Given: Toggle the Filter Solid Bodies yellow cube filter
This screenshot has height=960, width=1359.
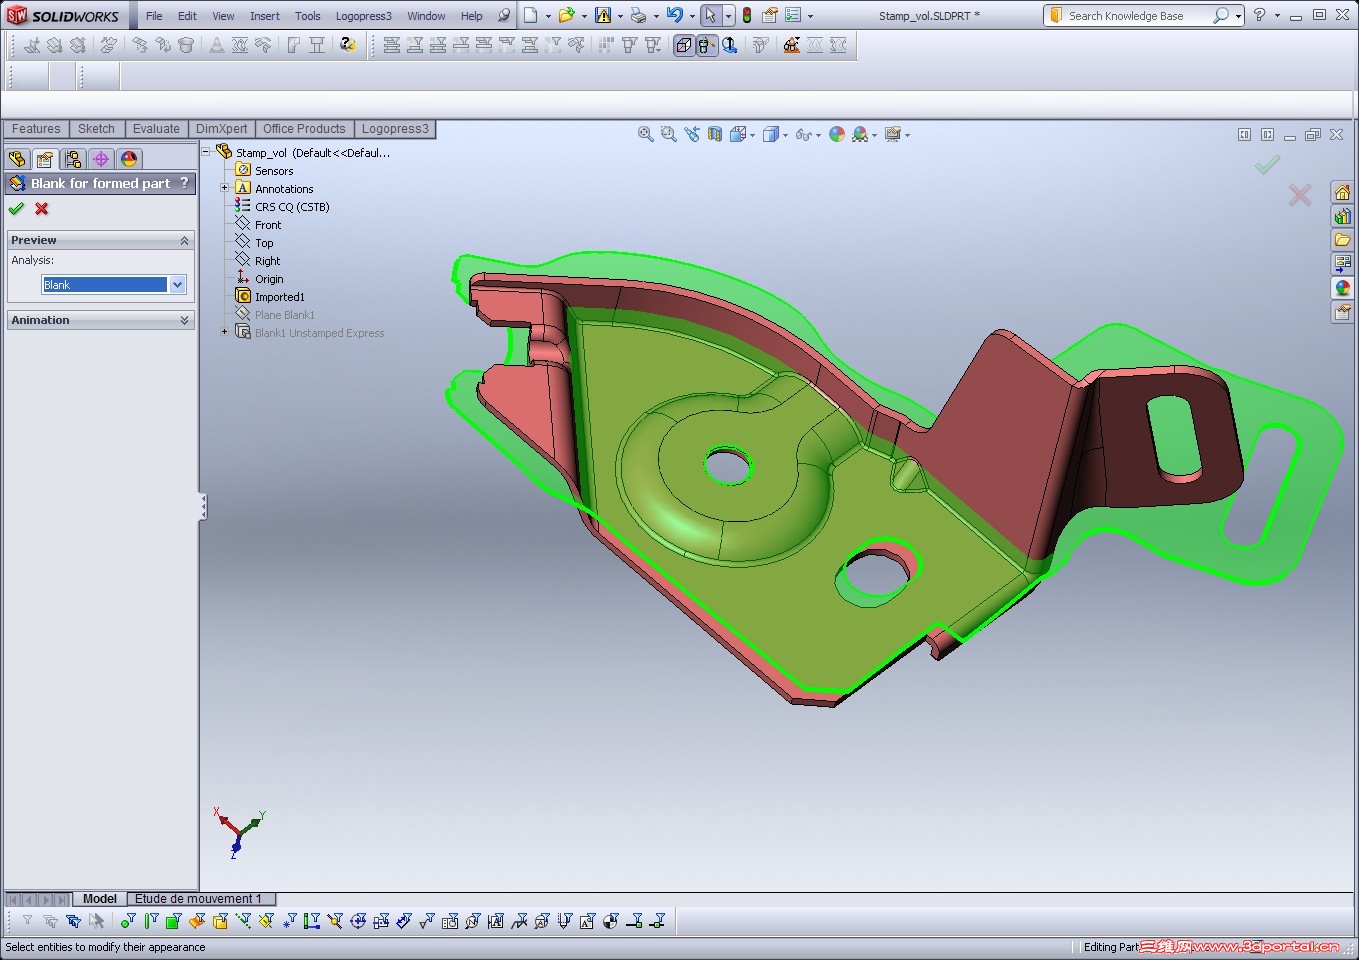Looking at the screenshot, I should 220,921.
